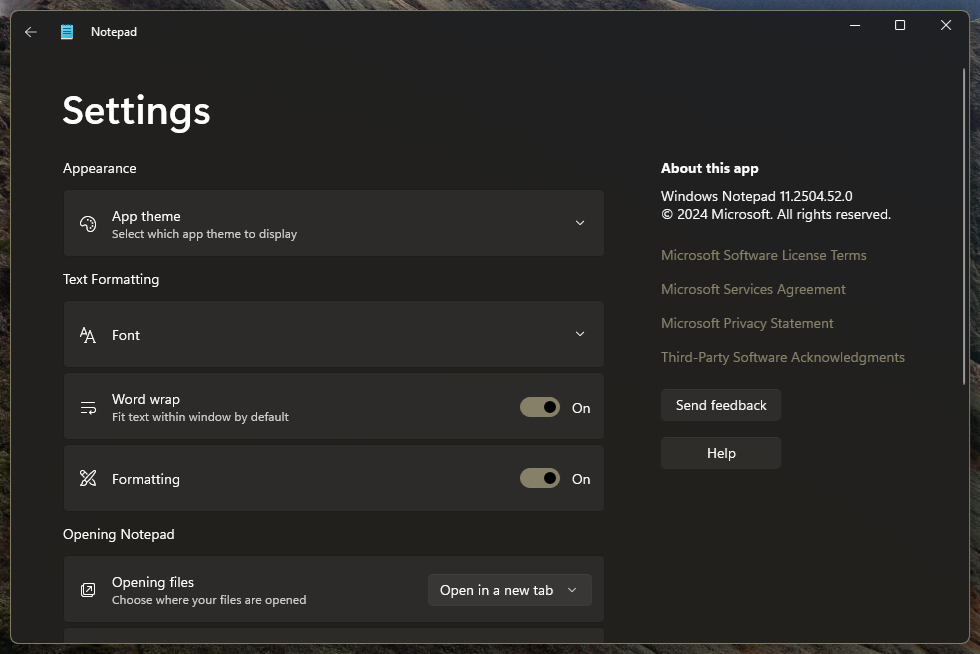Expand the Font settings chevron
980x654 pixels.
coord(580,334)
